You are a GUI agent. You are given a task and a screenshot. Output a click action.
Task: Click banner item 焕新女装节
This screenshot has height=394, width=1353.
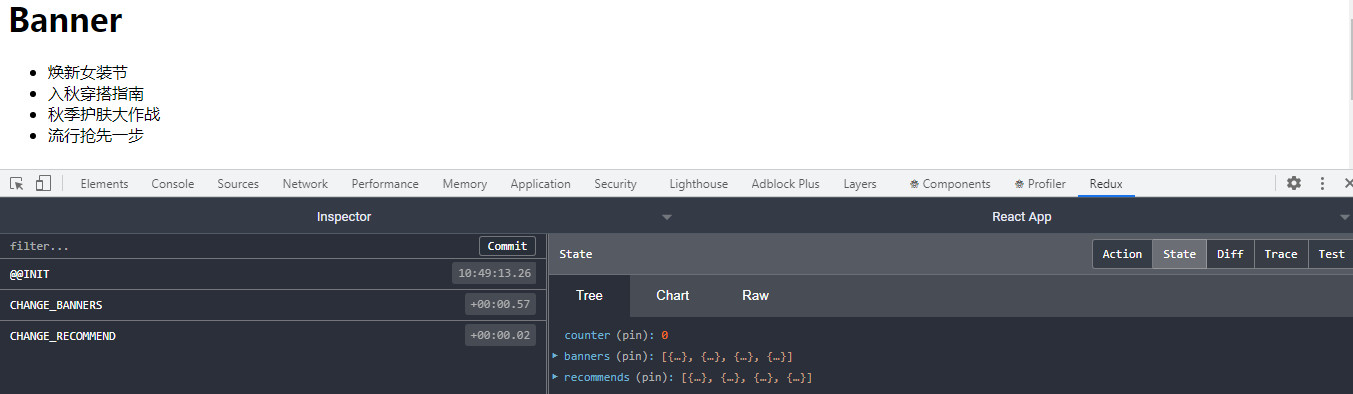click(87, 72)
